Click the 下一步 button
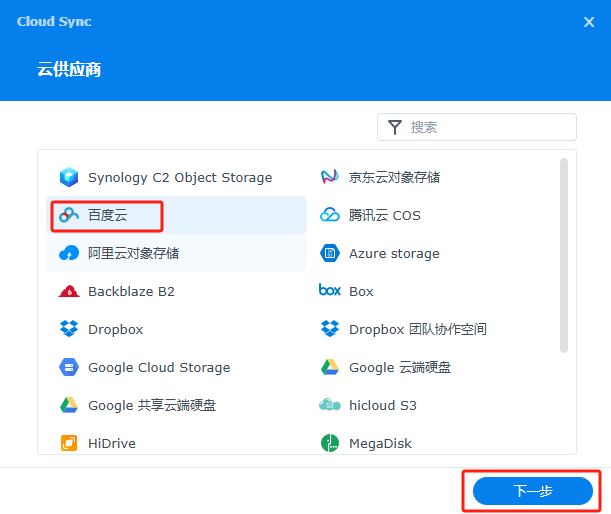 (x=533, y=491)
